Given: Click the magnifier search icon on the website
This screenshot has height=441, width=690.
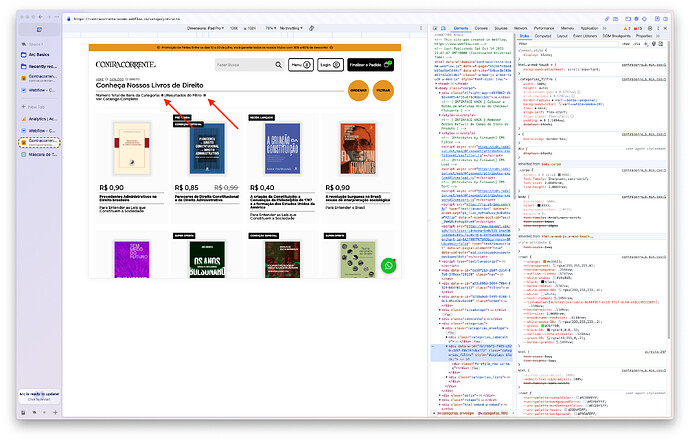Looking at the screenshot, I should 279,65.
